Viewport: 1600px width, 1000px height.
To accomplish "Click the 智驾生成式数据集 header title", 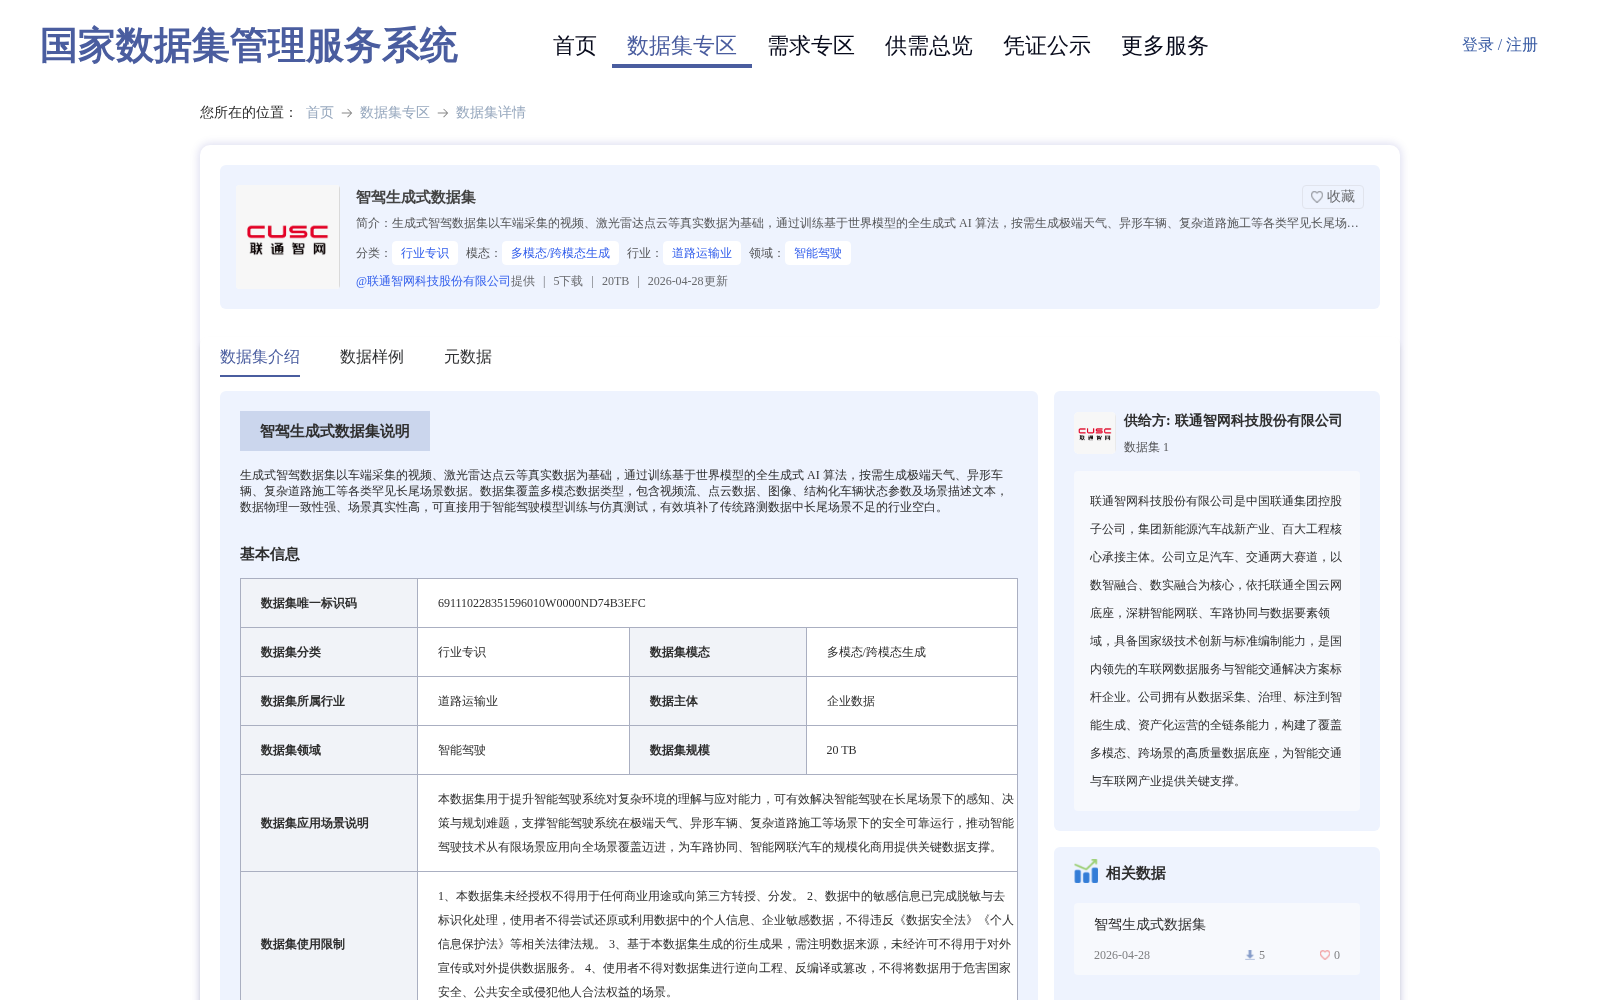I will (416, 197).
